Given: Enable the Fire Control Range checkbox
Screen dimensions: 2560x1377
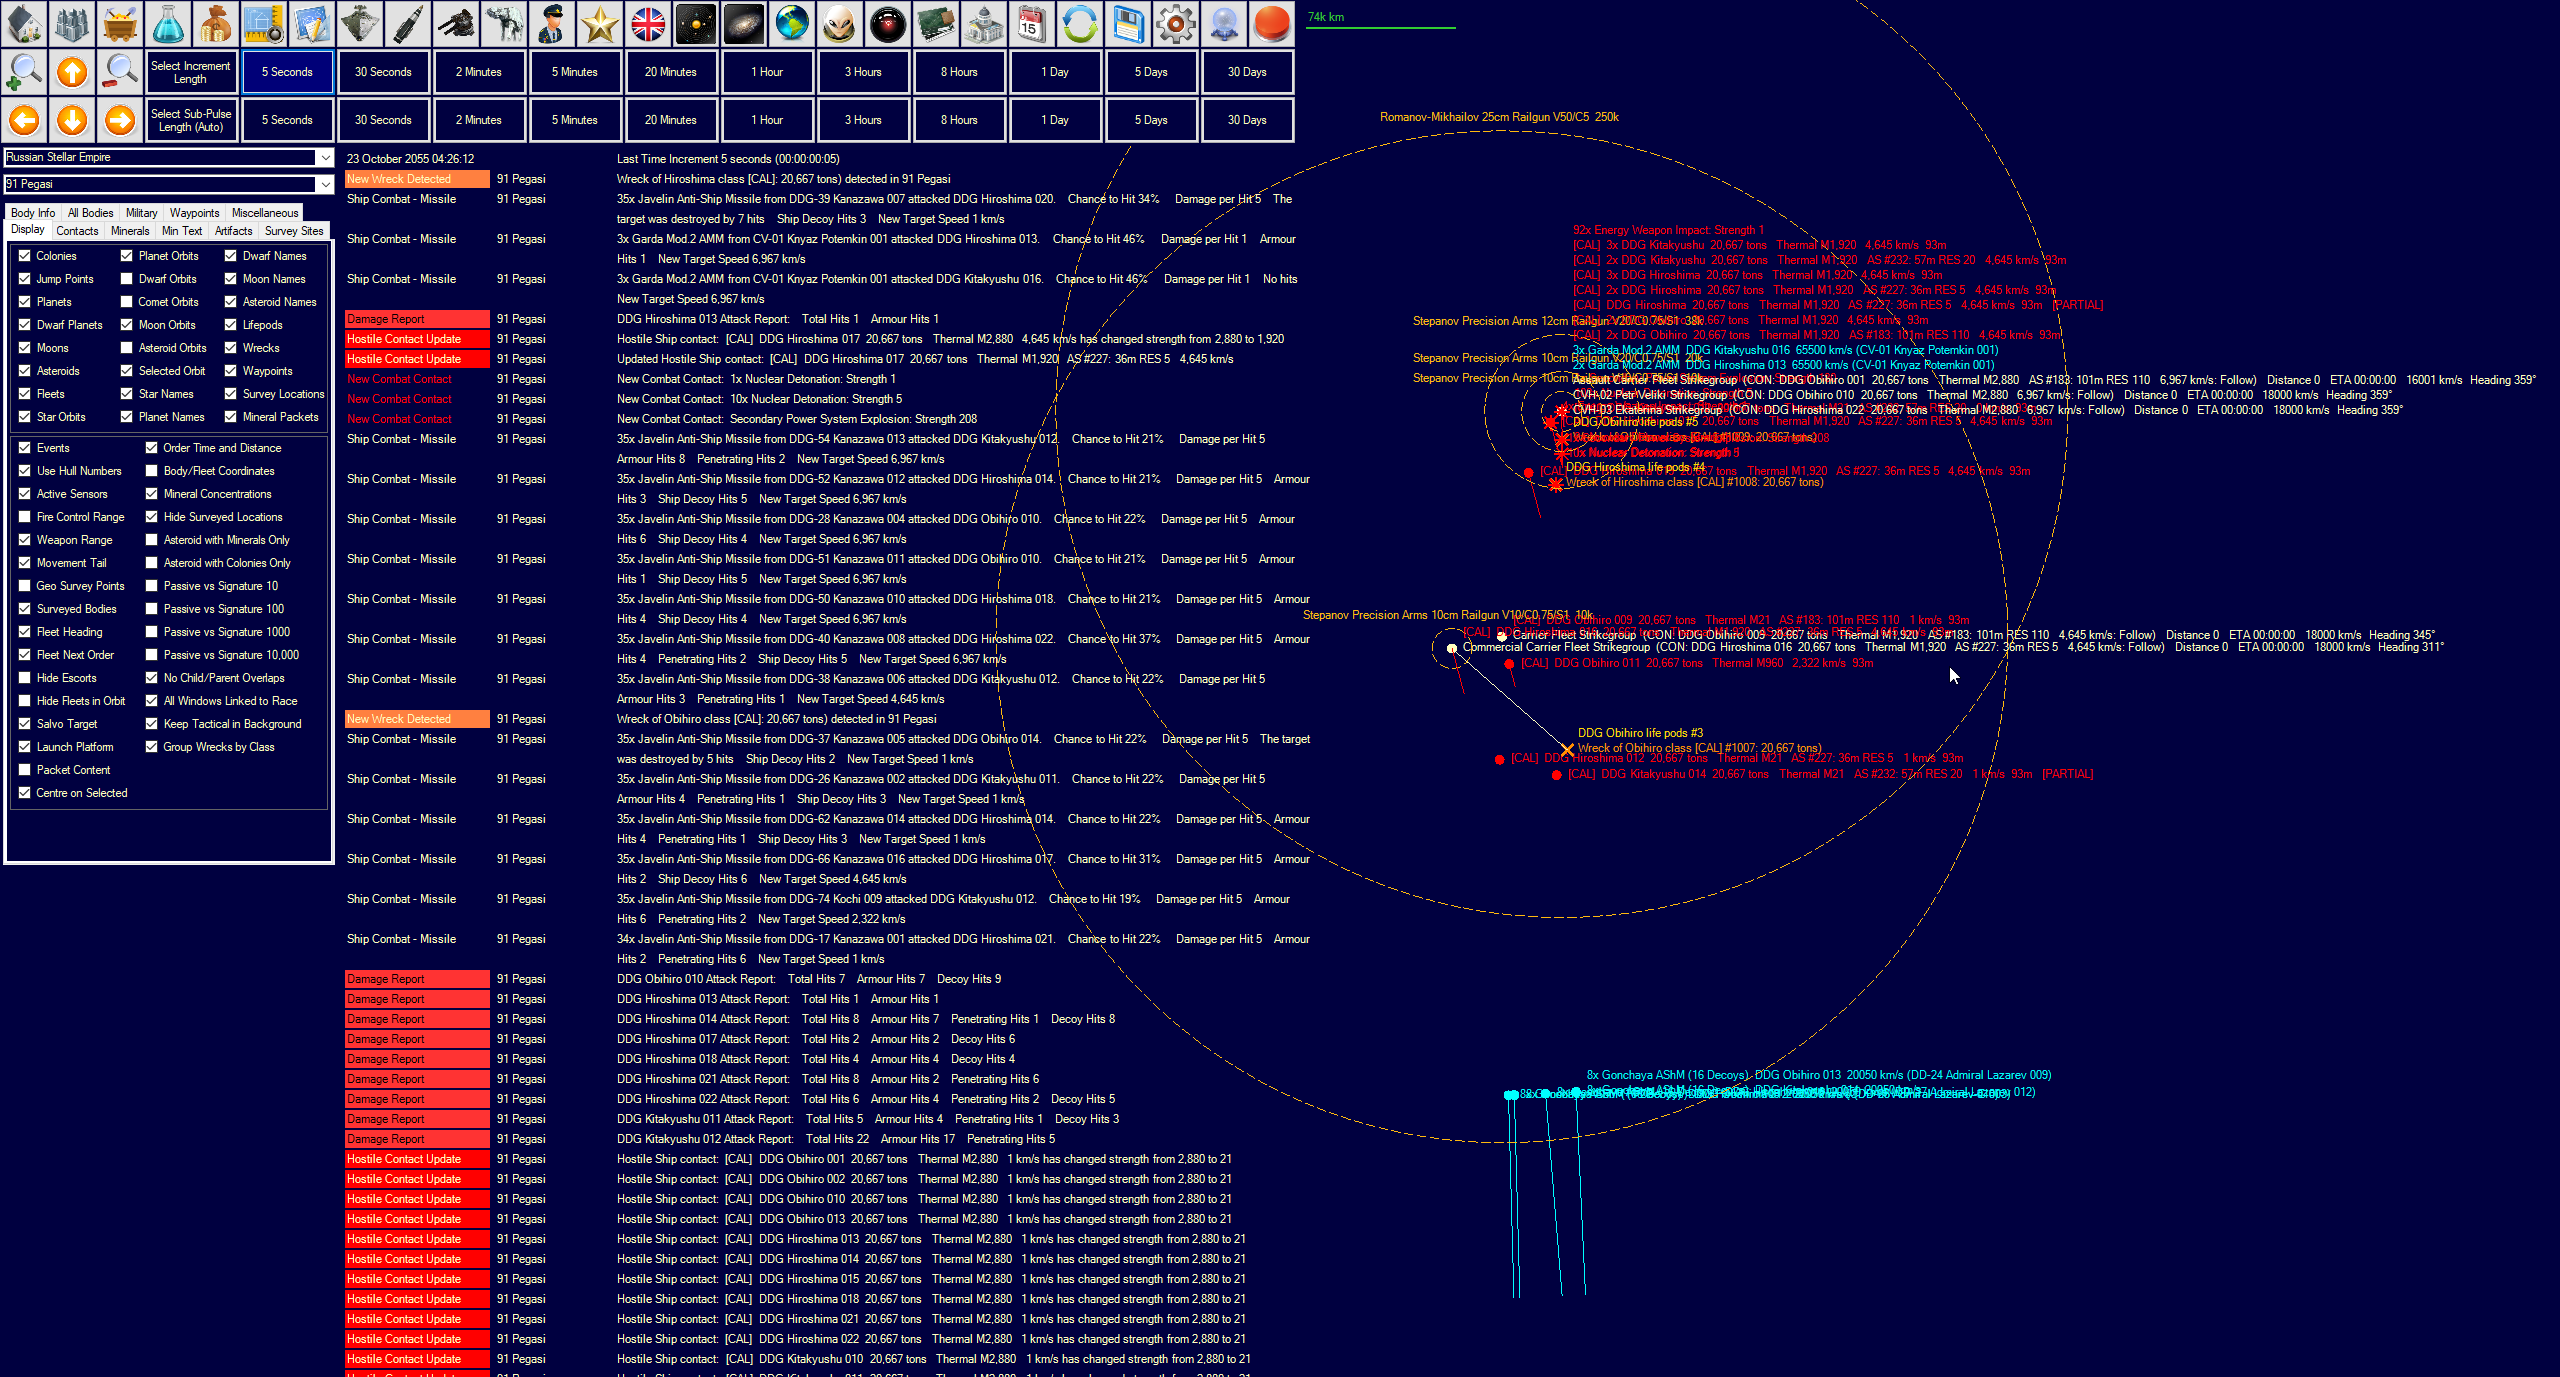Looking at the screenshot, I should [25, 517].
